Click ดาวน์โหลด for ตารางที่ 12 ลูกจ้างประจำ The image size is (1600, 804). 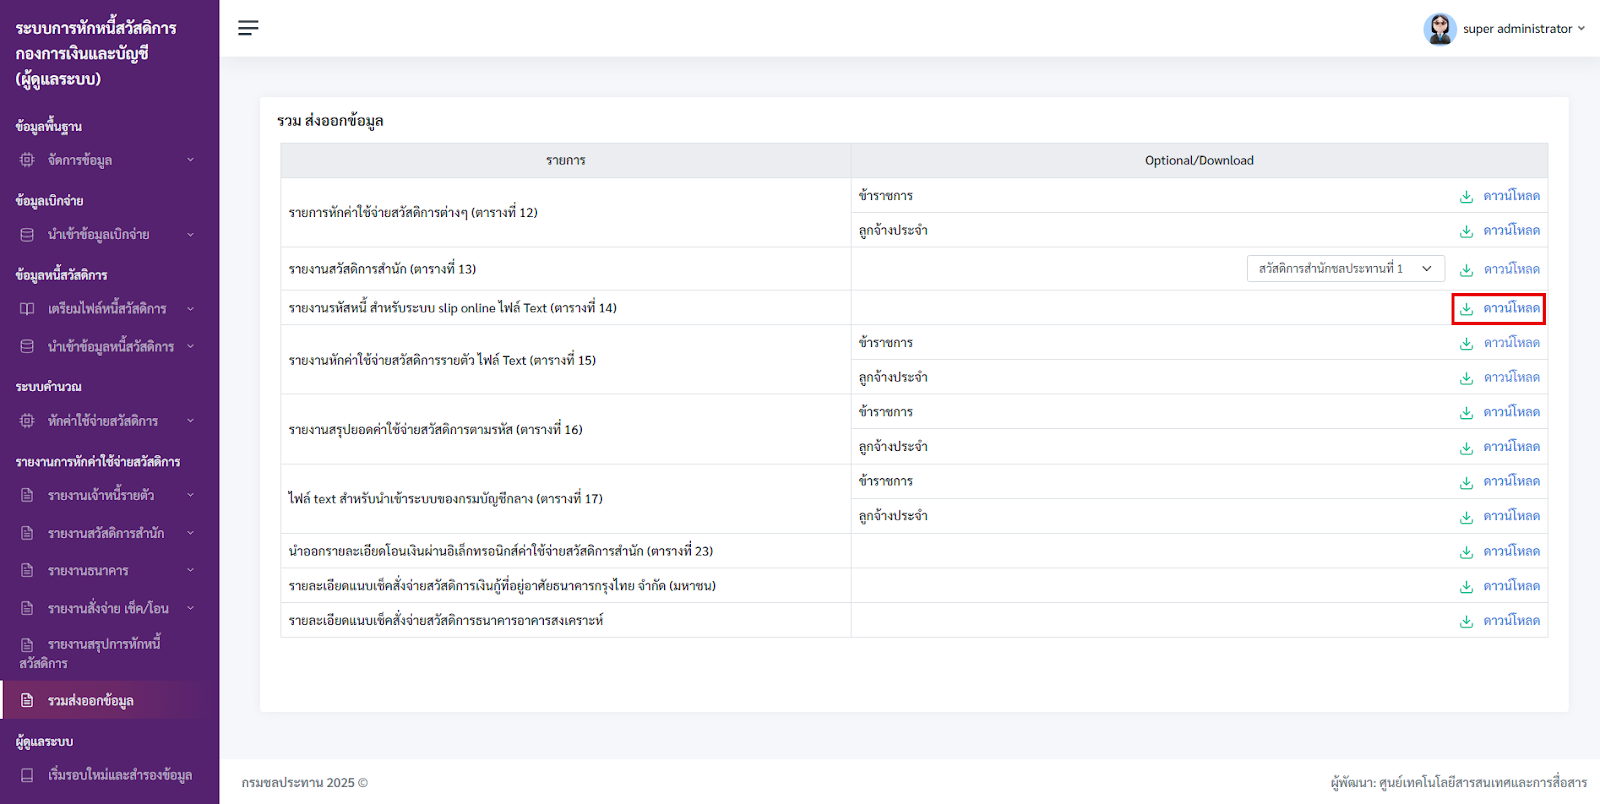tap(1511, 231)
